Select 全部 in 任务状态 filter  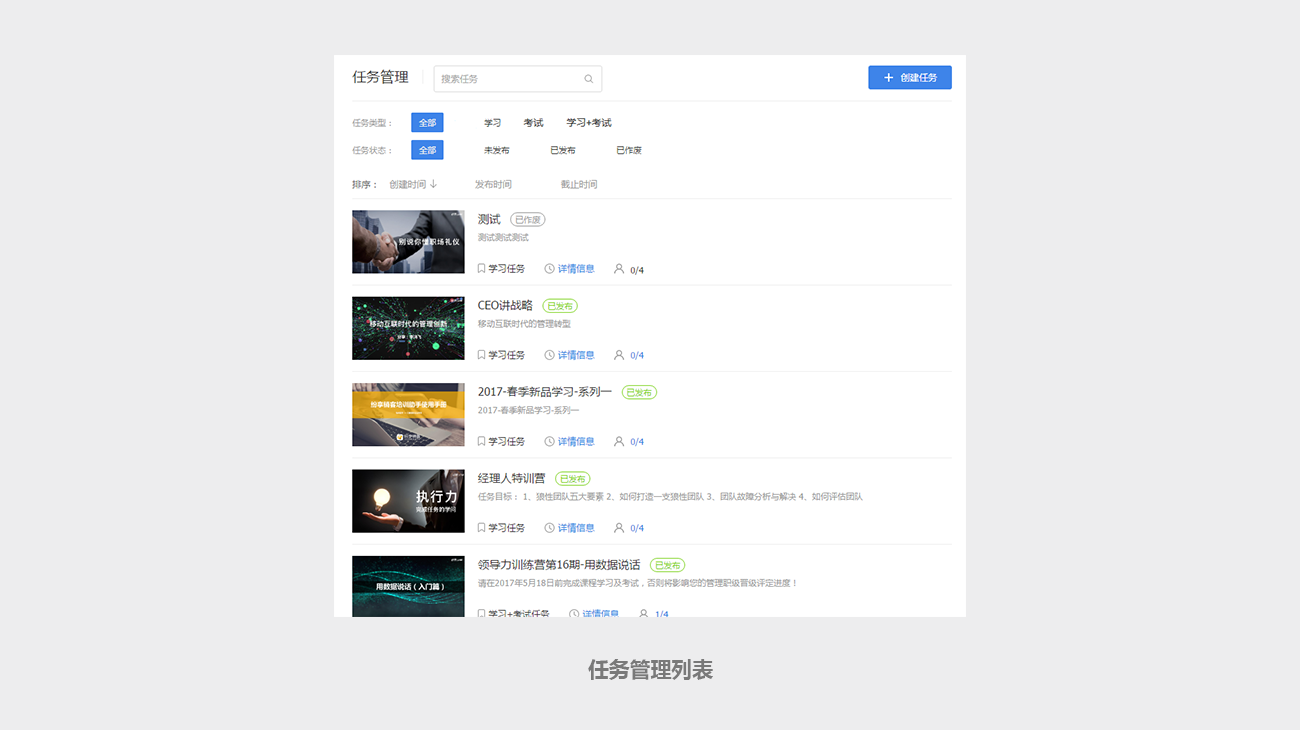427,150
